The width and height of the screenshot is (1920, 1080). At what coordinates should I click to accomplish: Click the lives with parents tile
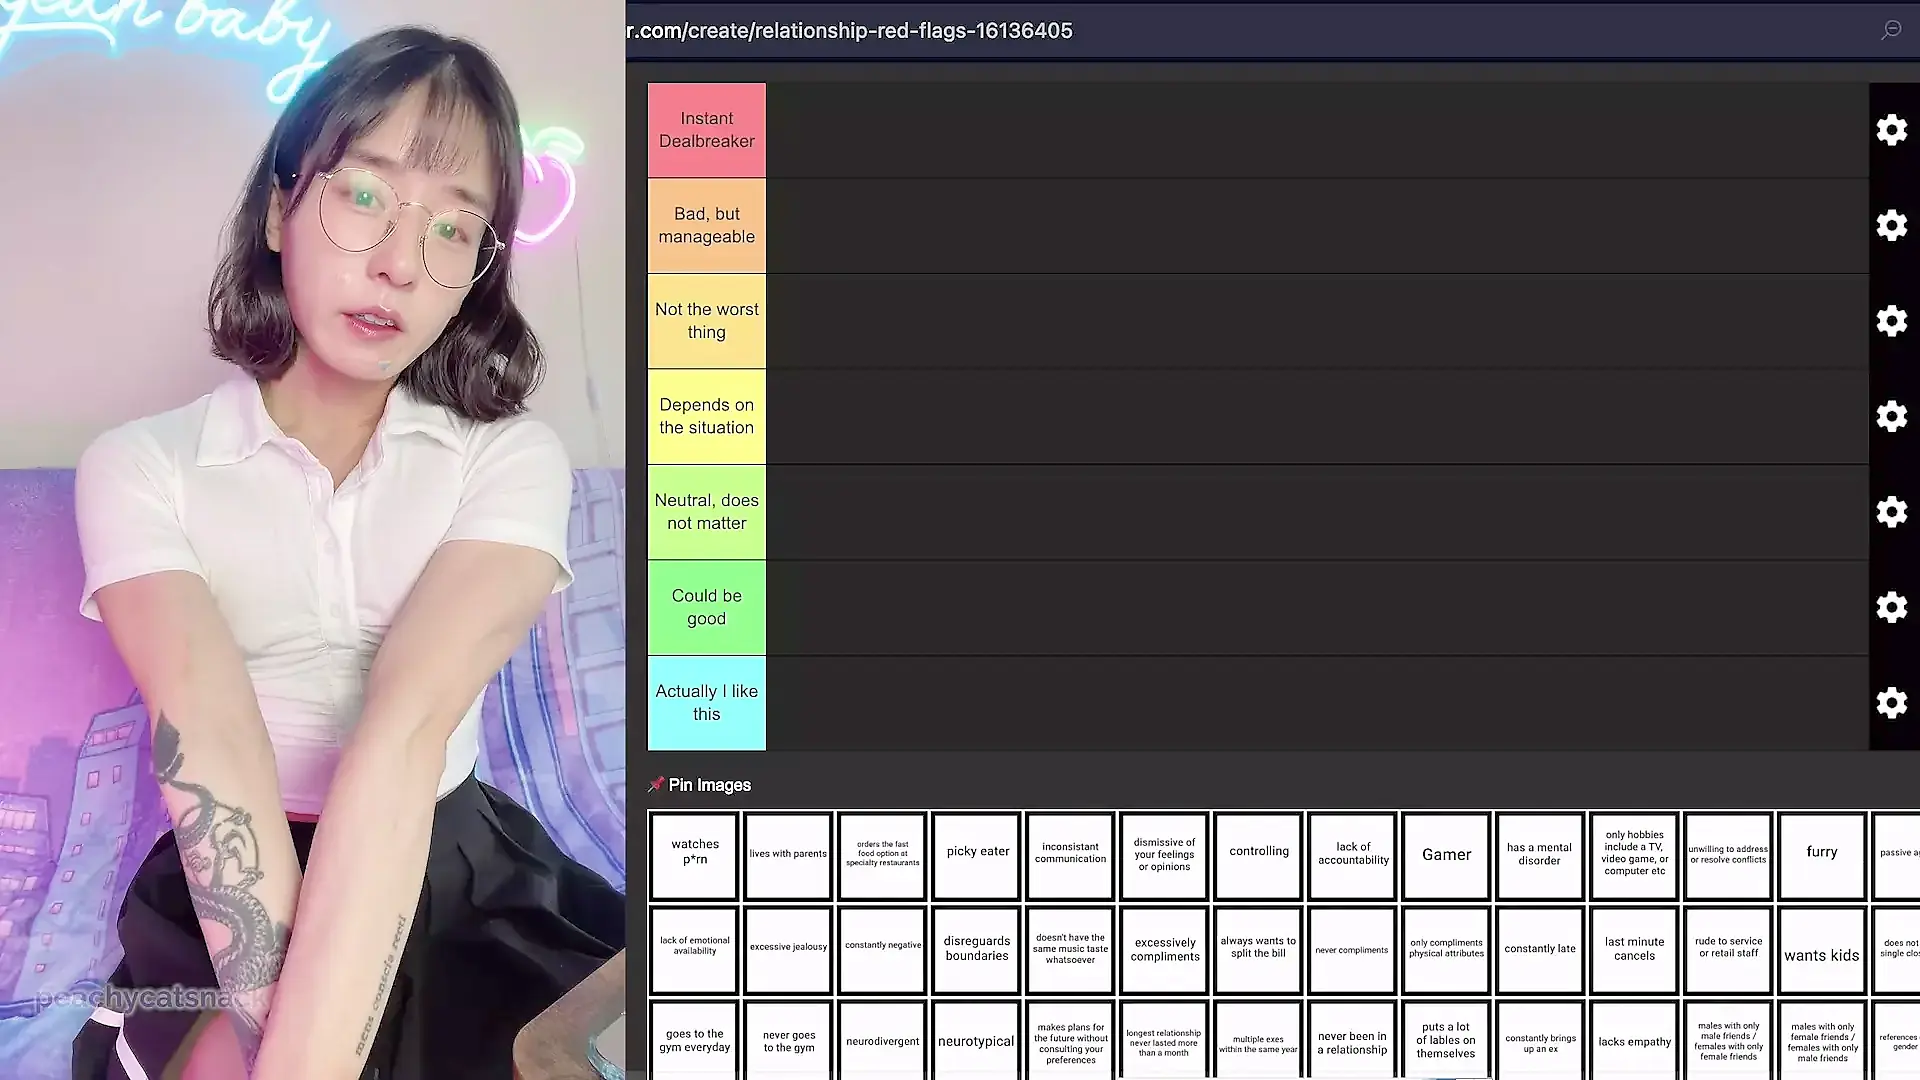788,855
